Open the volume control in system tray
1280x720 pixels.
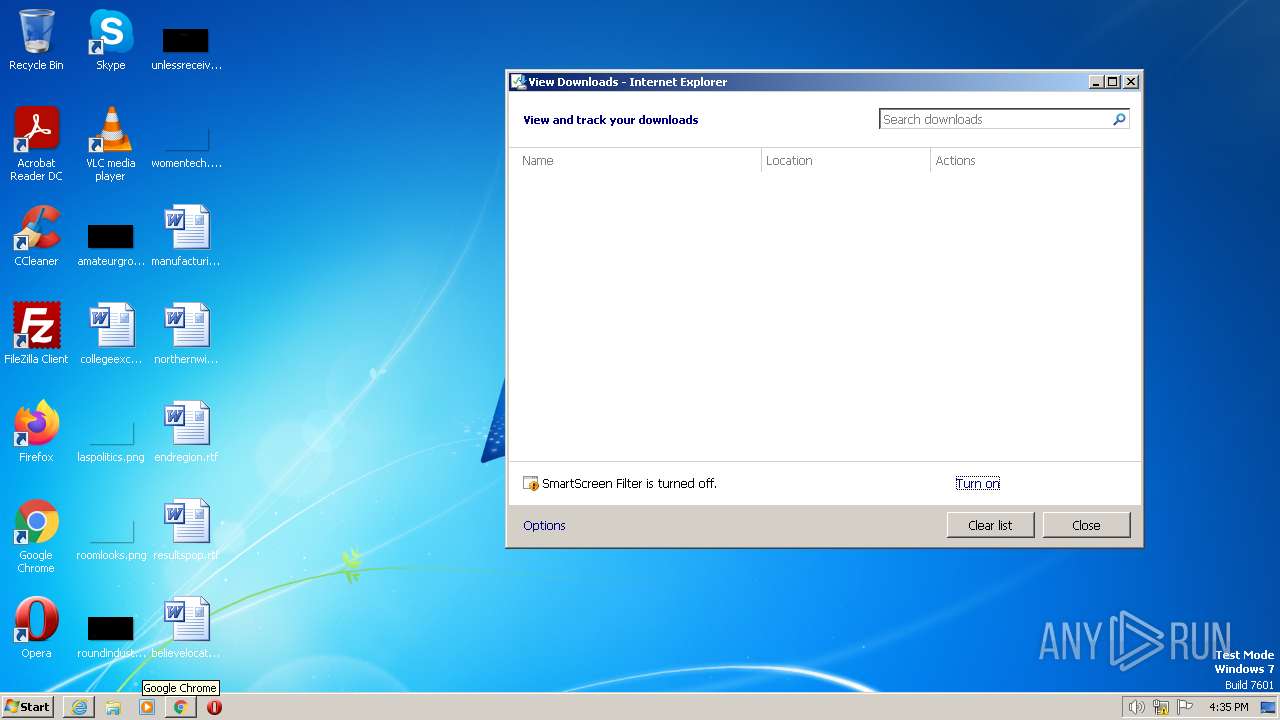(x=1136, y=707)
